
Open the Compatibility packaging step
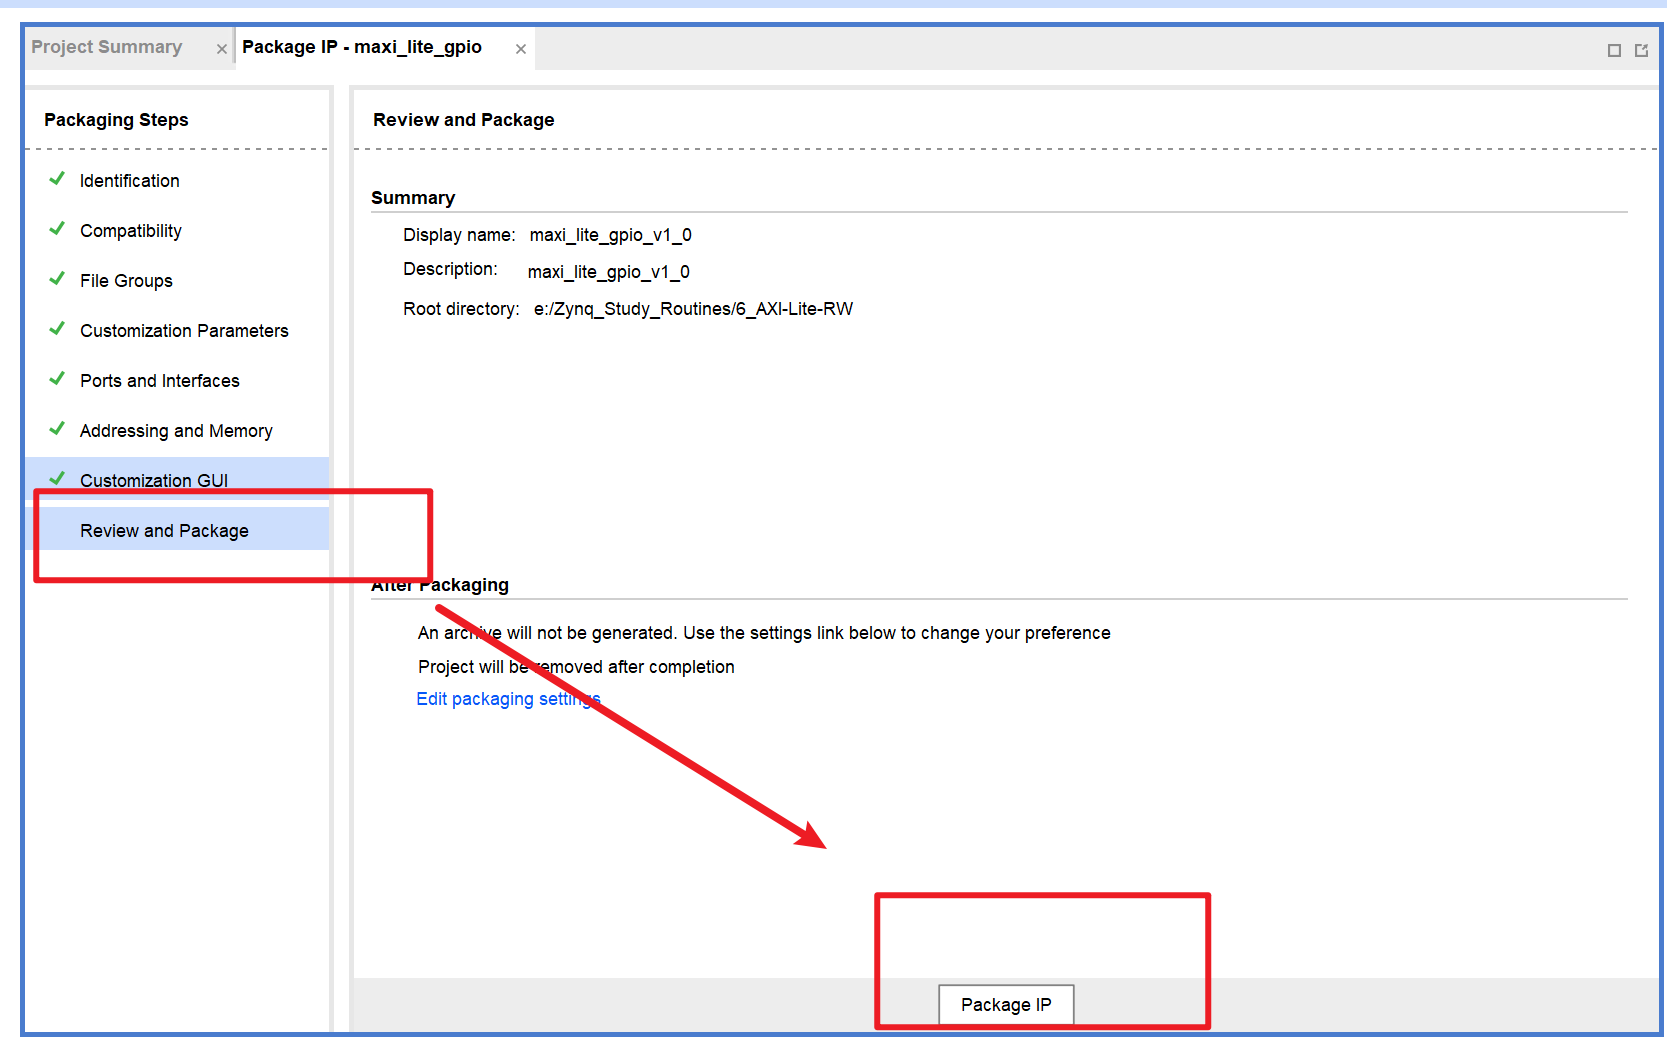click(131, 231)
